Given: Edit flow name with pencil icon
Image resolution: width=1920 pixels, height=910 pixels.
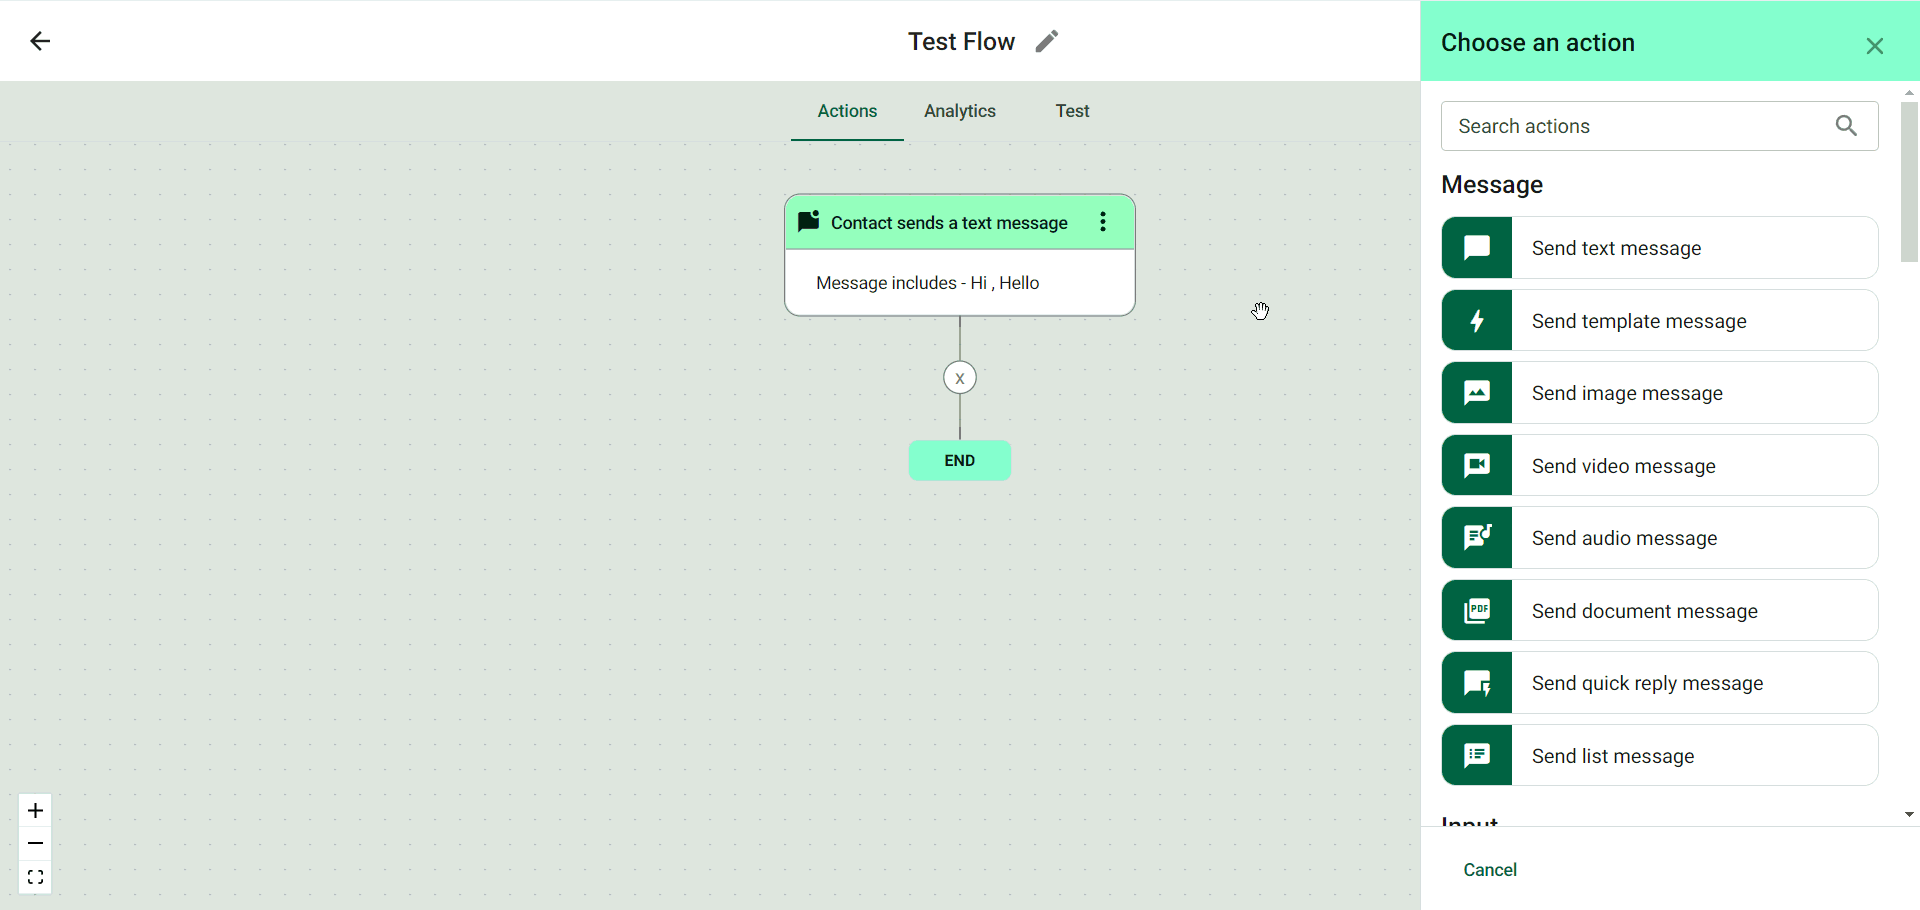Looking at the screenshot, I should click(1046, 41).
